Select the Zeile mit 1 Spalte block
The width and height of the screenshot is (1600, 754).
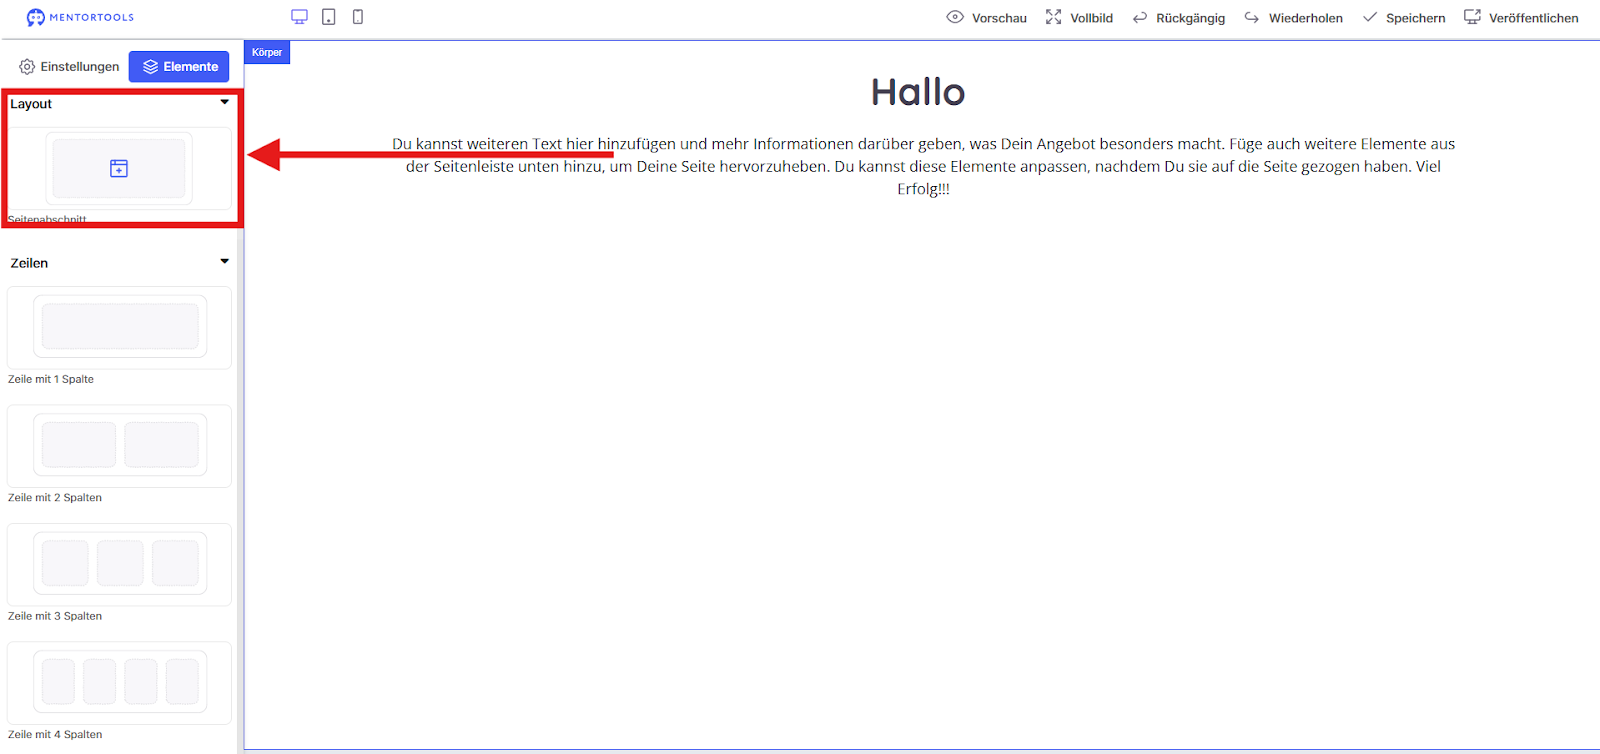point(120,326)
